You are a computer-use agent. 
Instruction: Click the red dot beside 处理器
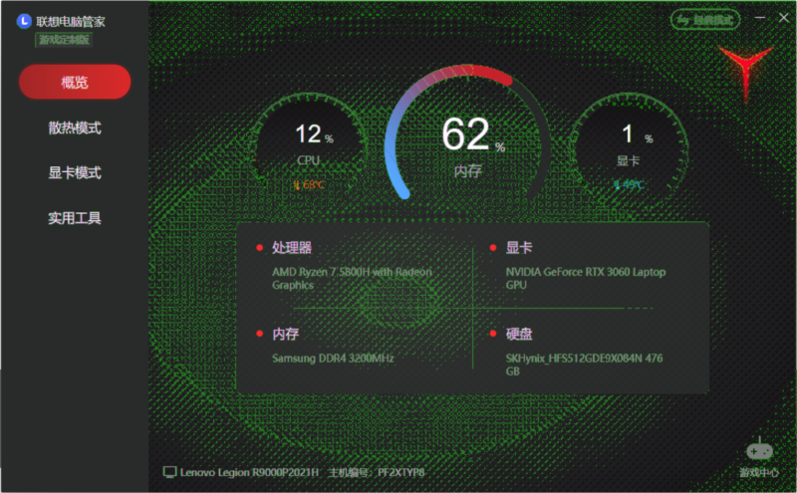pyautogui.click(x=258, y=247)
